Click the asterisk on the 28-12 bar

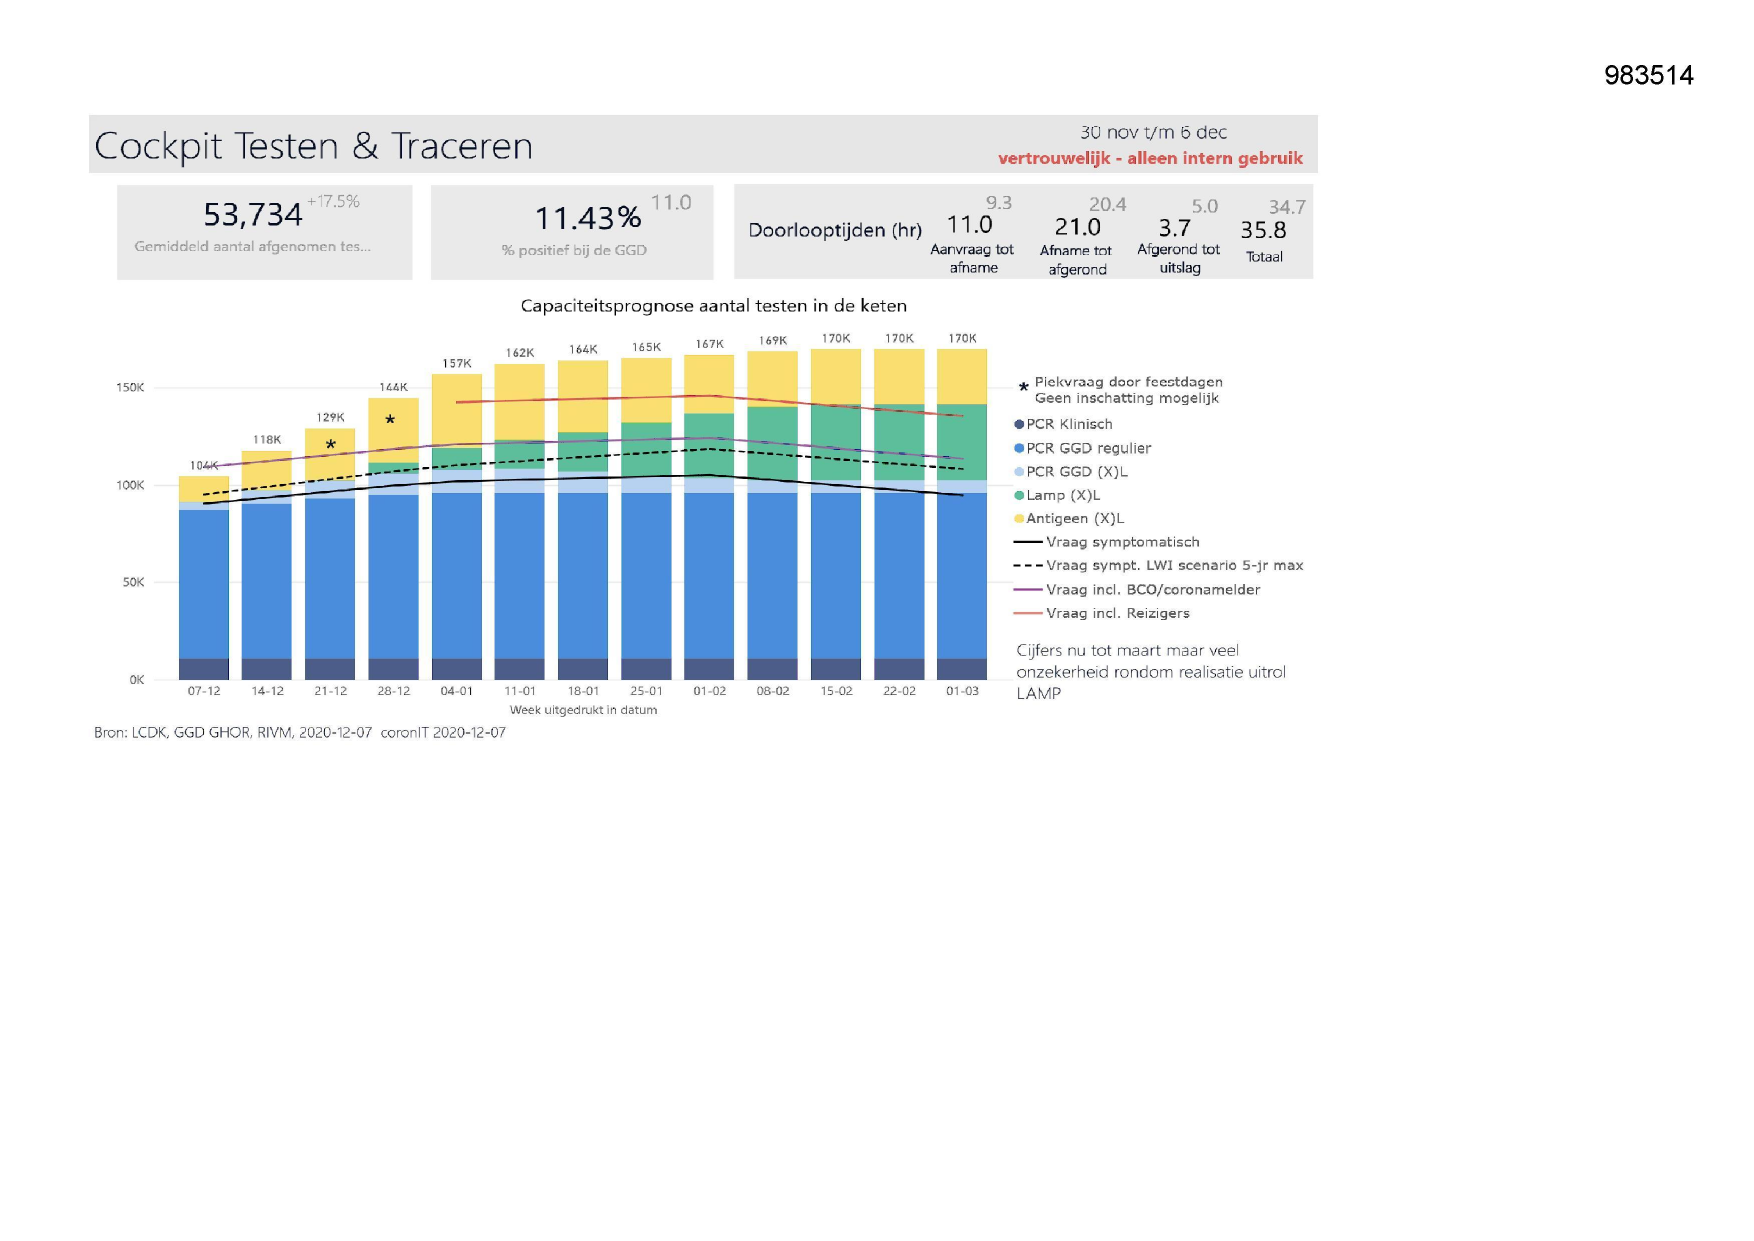click(390, 421)
